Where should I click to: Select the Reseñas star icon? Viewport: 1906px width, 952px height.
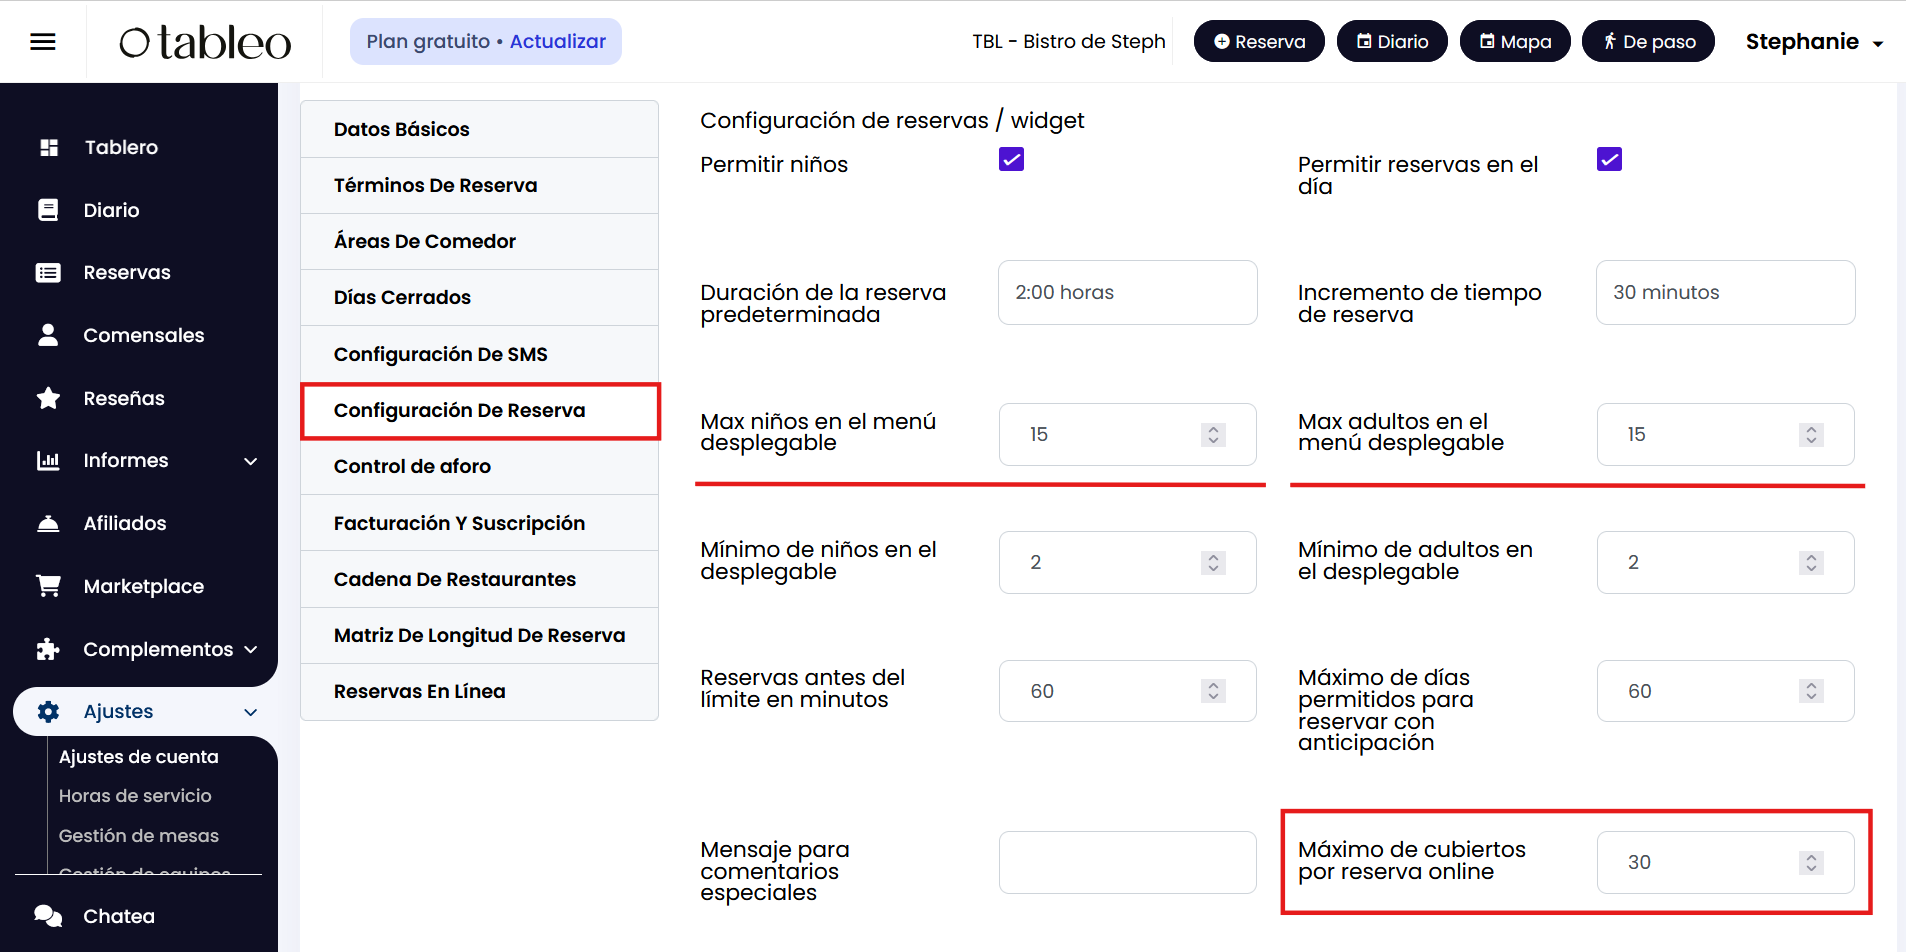(48, 398)
